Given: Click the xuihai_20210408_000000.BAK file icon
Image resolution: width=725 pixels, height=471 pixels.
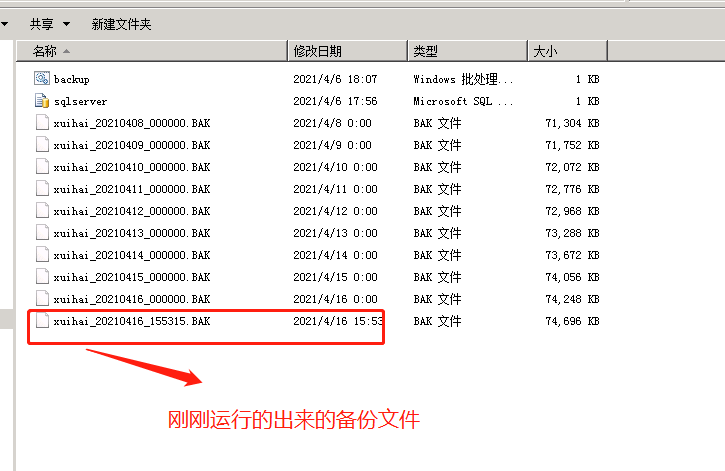Looking at the screenshot, I should tap(43, 122).
